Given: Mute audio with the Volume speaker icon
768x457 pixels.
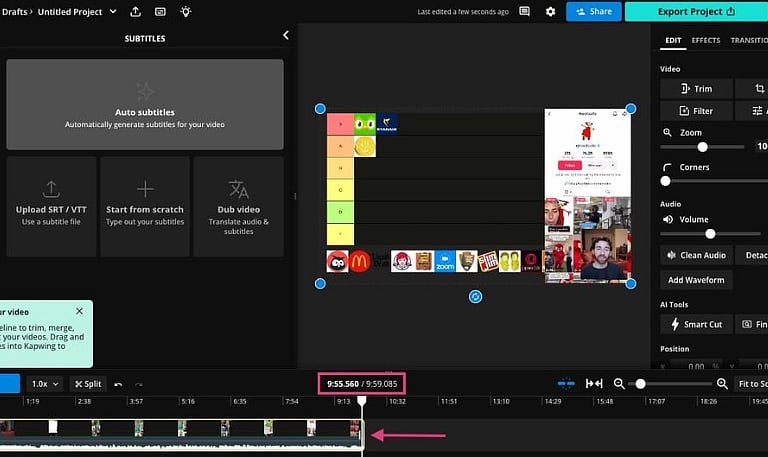Looking at the screenshot, I should pos(668,219).
